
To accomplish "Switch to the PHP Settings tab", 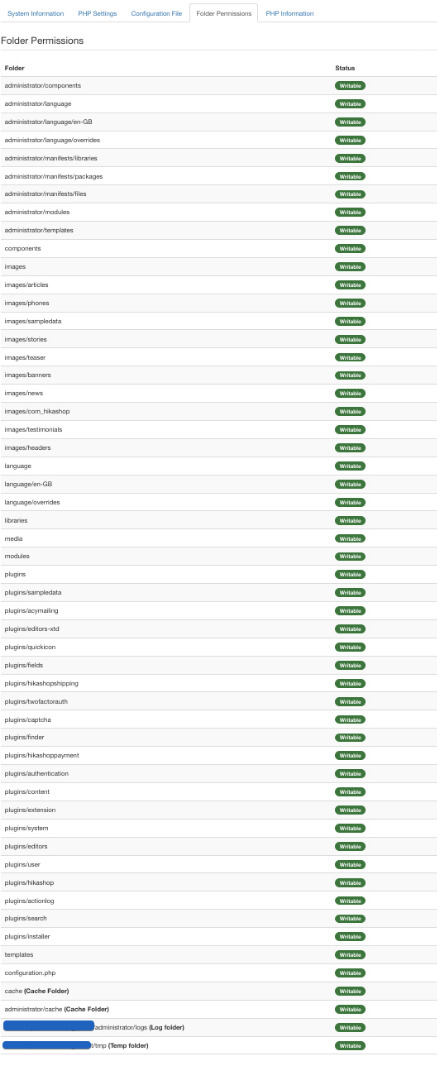I will pyautogui.click(x=97, y=14).
